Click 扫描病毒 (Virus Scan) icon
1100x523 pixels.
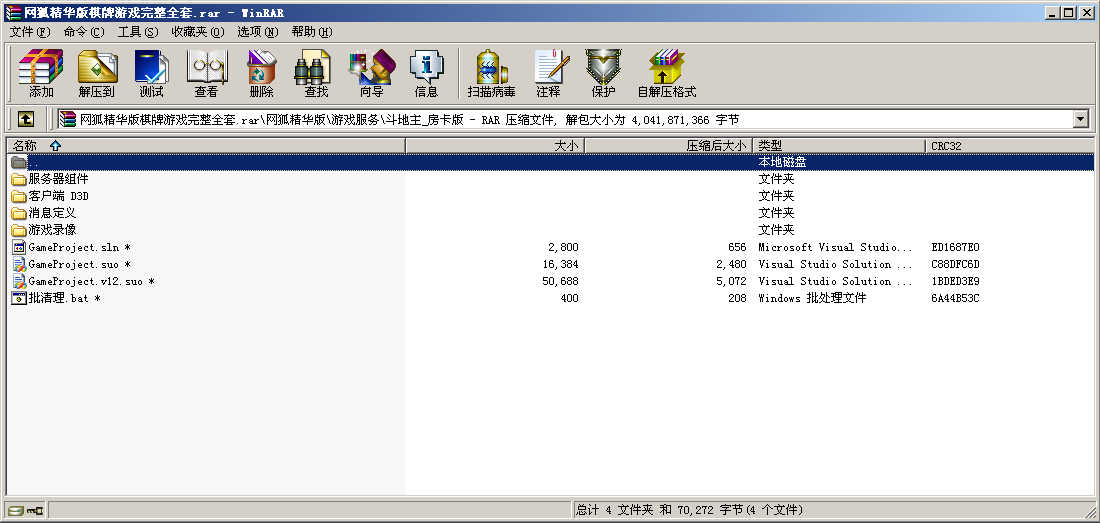click(x=491, y=74)
